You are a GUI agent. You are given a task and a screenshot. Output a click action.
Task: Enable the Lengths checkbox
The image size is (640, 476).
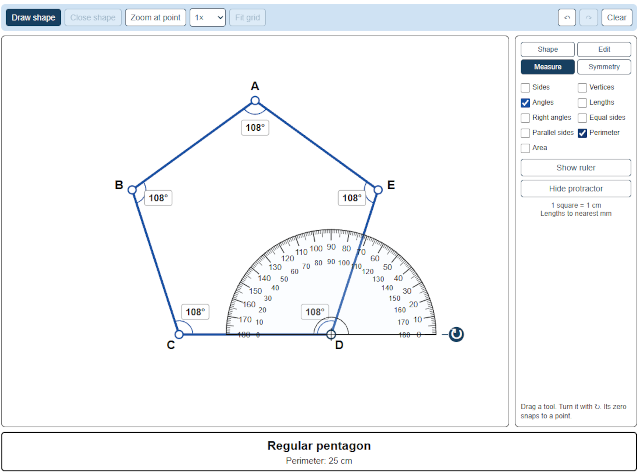[x=582, y=103]
